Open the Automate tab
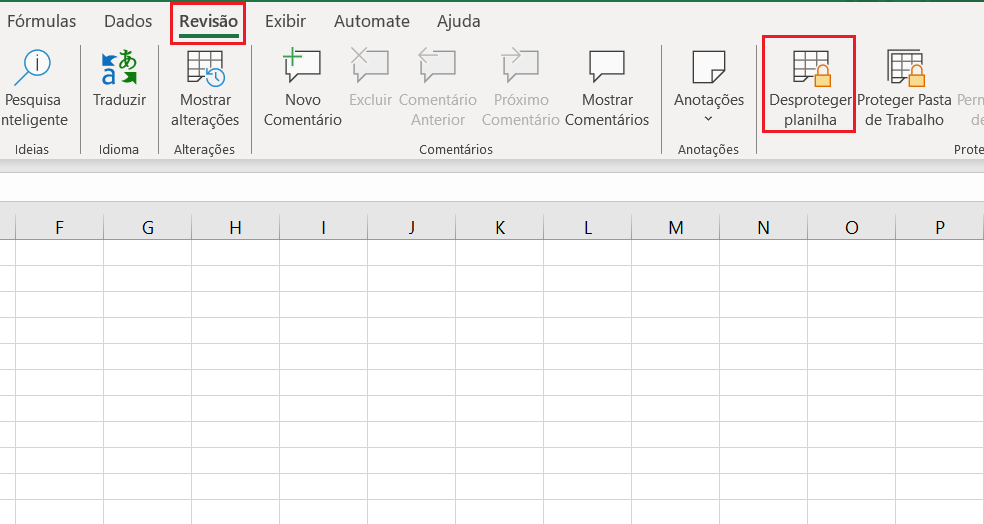 (x=372, y=21)
